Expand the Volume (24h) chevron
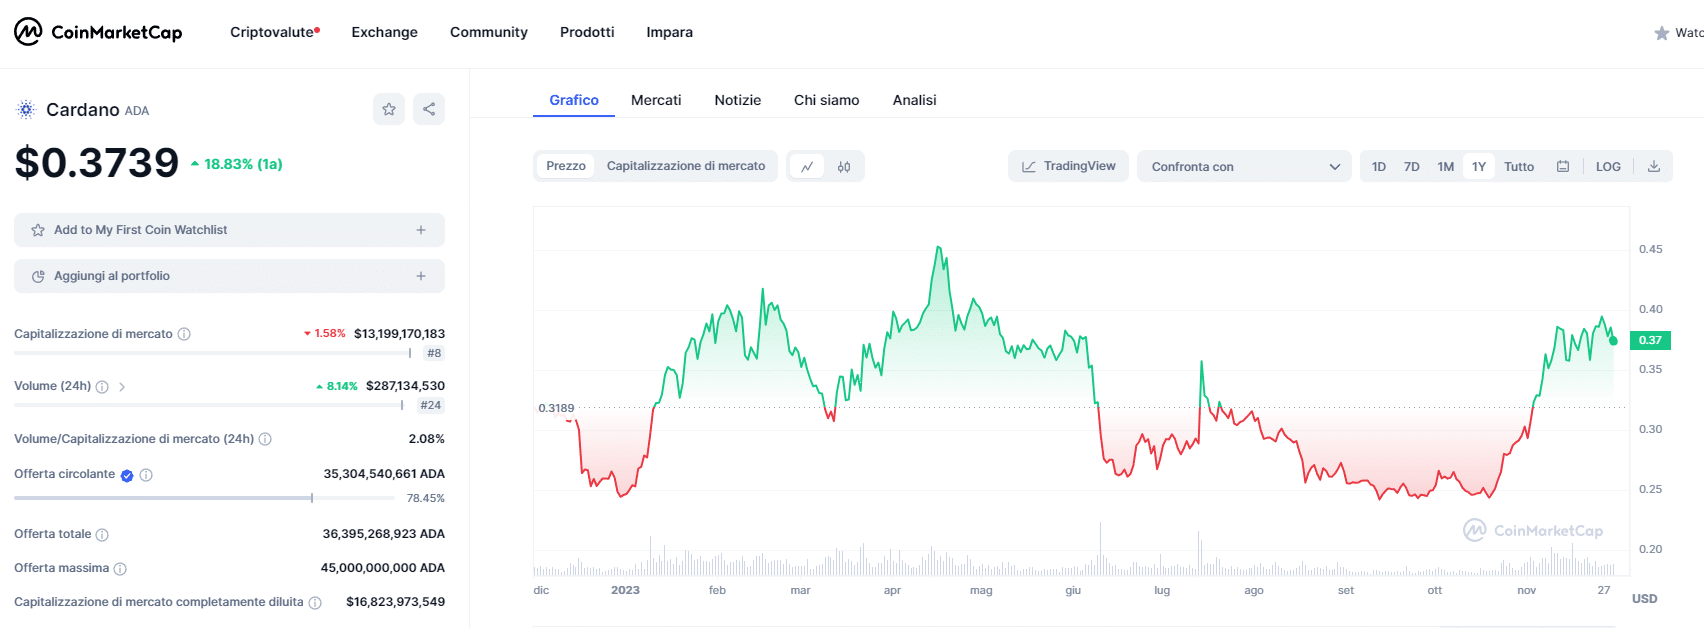 (x=122, y=387)
